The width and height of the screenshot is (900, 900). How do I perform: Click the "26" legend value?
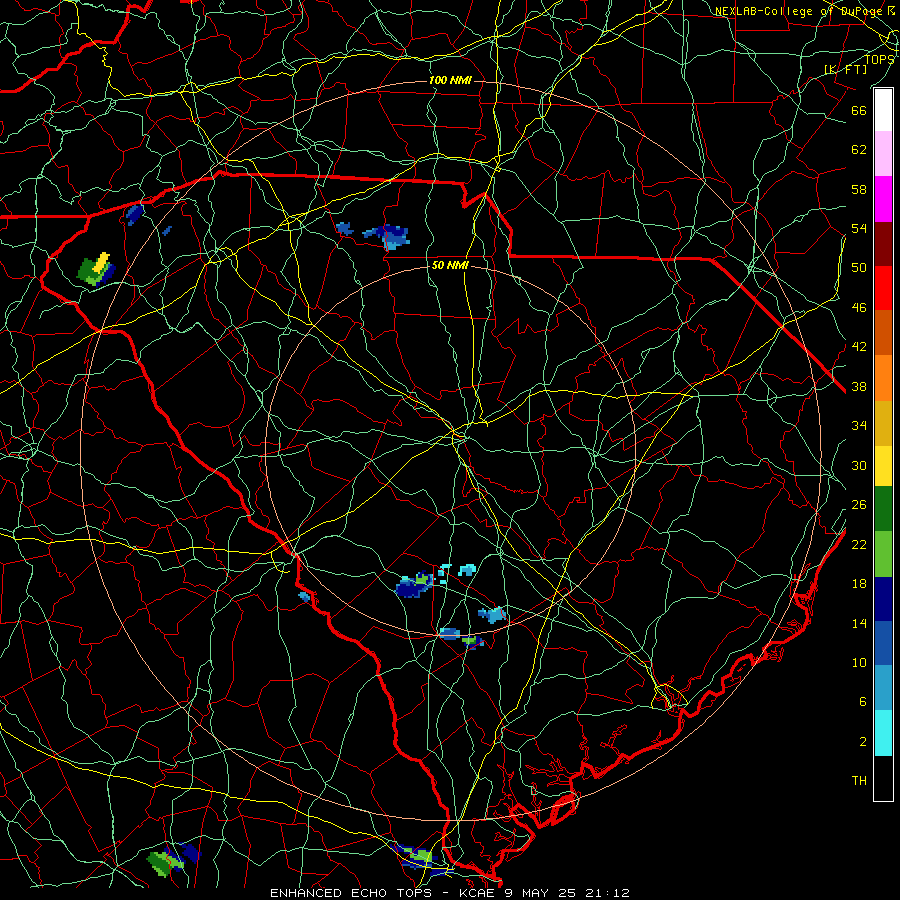point(859,505)
